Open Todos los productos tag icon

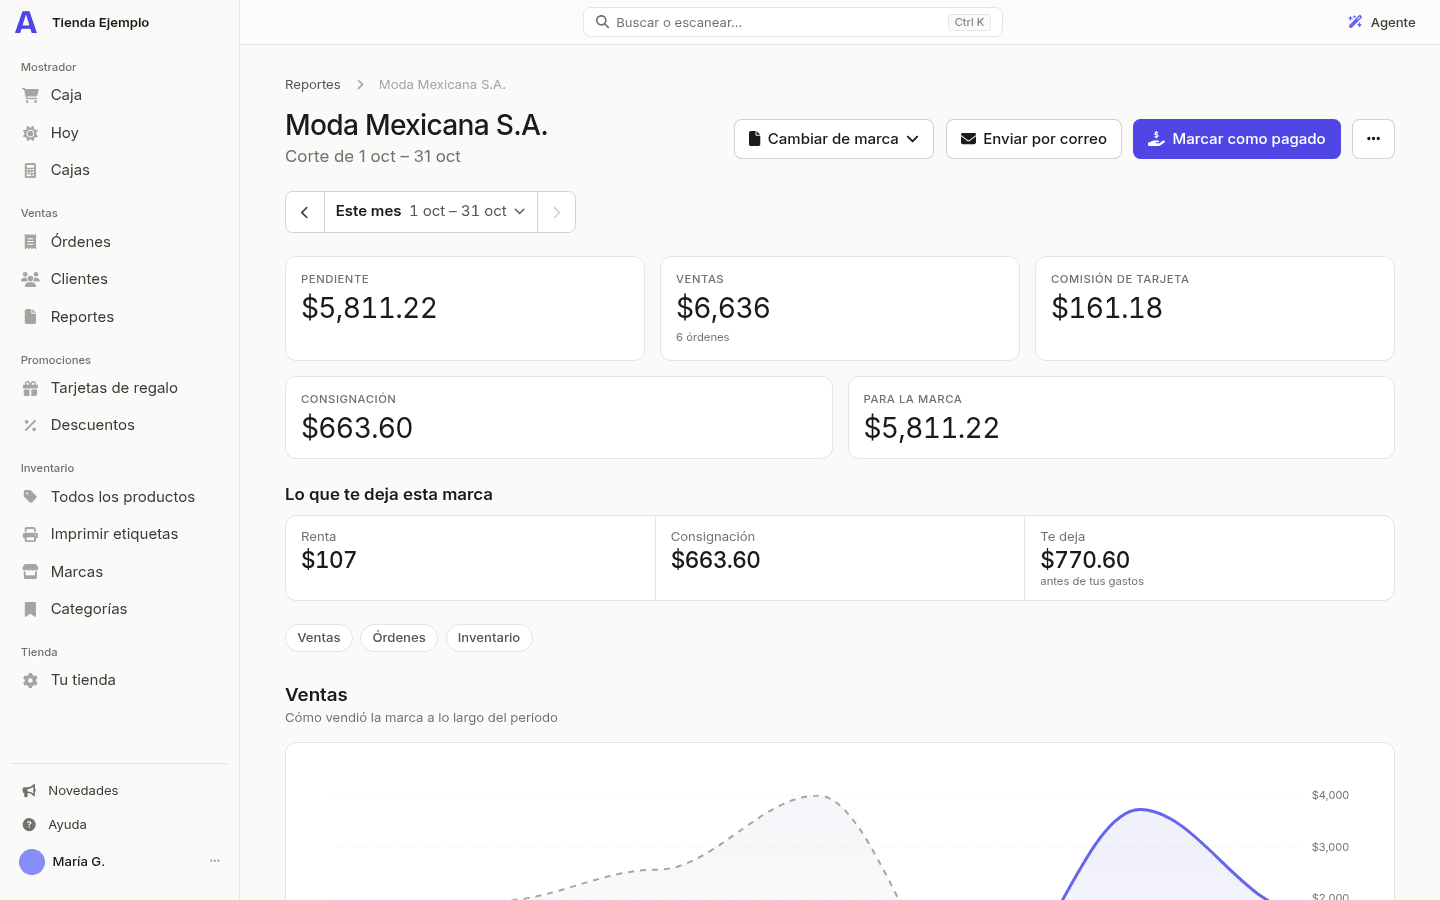[30, 497]
